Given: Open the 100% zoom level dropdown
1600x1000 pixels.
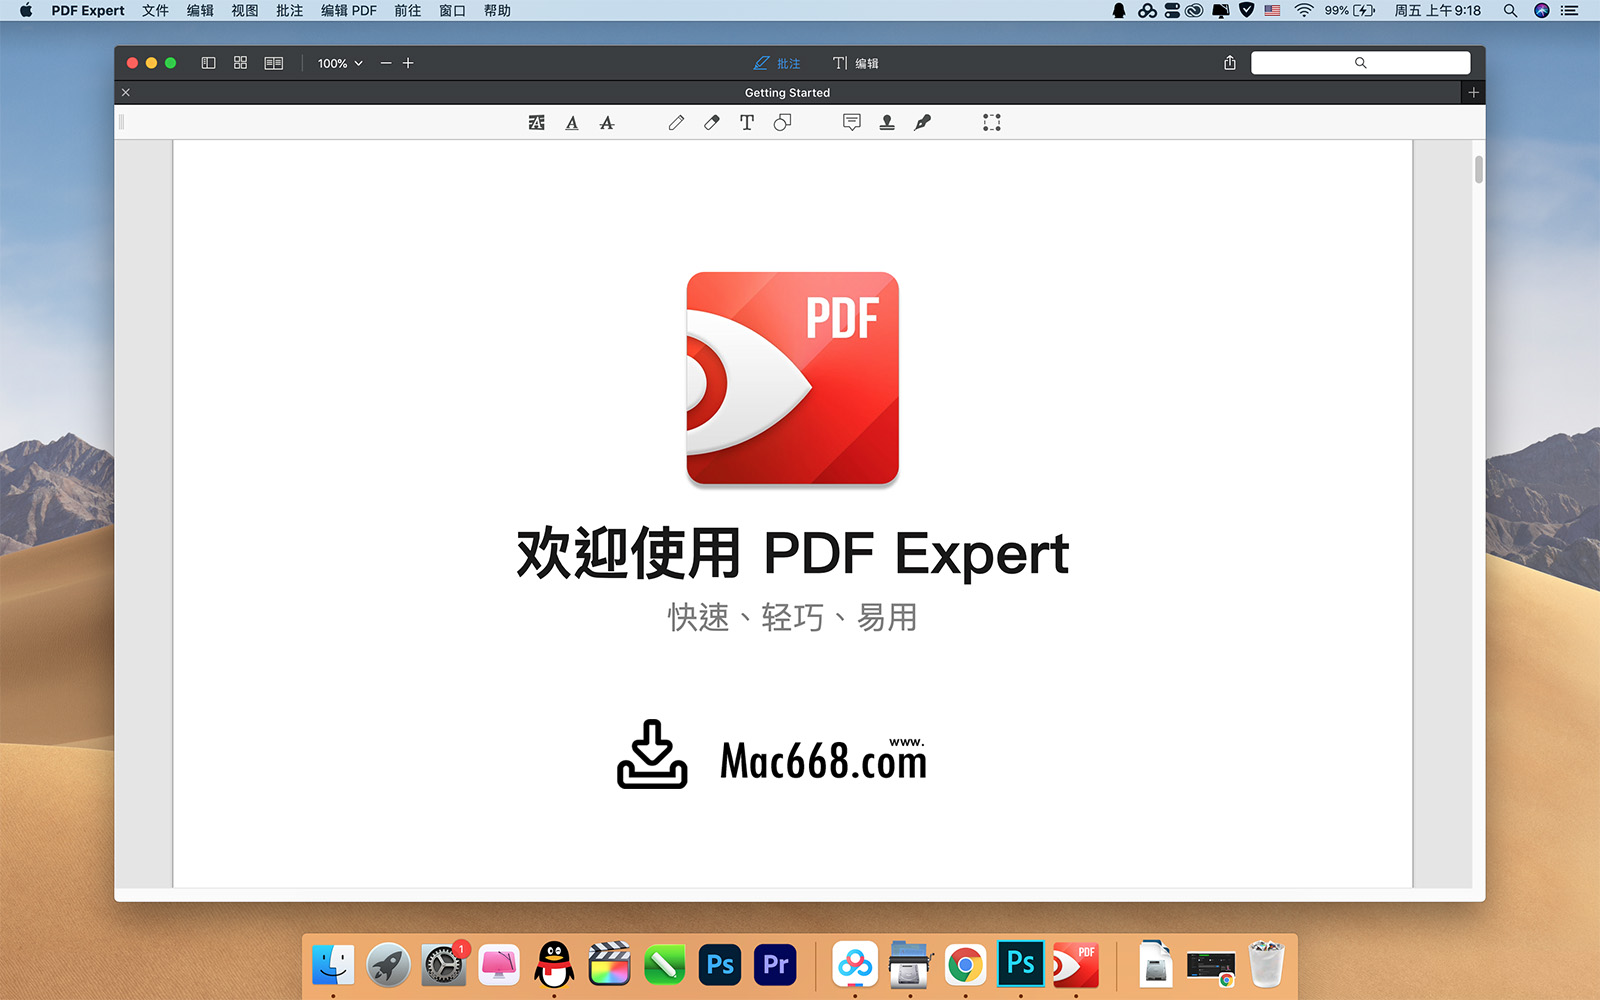Looking at the screenshot, I should coord(340,63).
